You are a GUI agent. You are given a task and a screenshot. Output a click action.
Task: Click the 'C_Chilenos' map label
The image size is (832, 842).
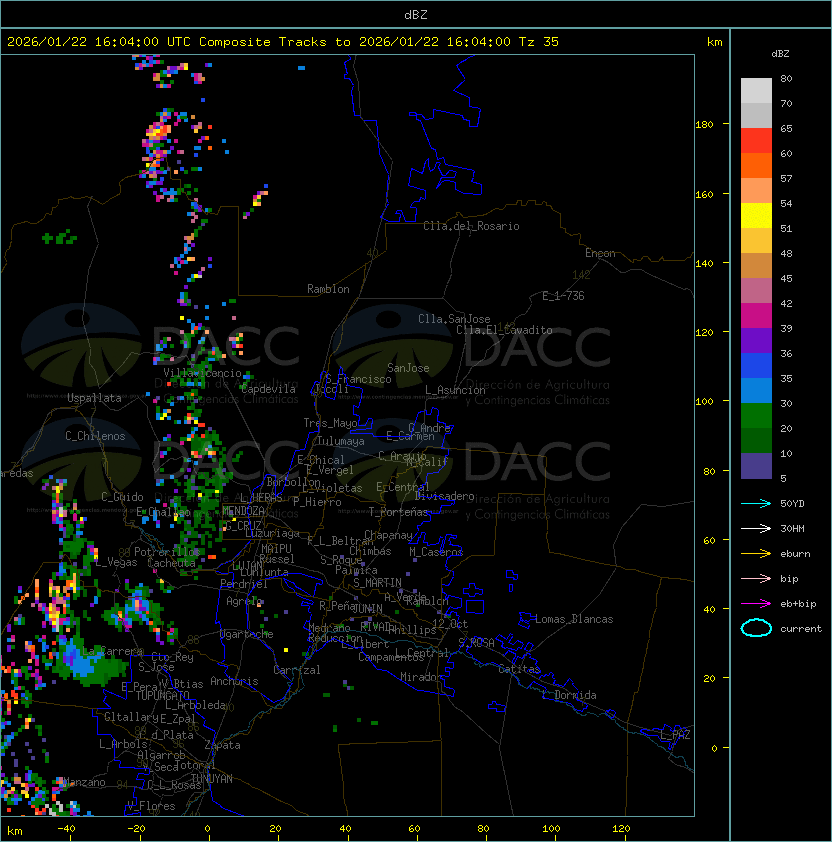tap(95, 436)
